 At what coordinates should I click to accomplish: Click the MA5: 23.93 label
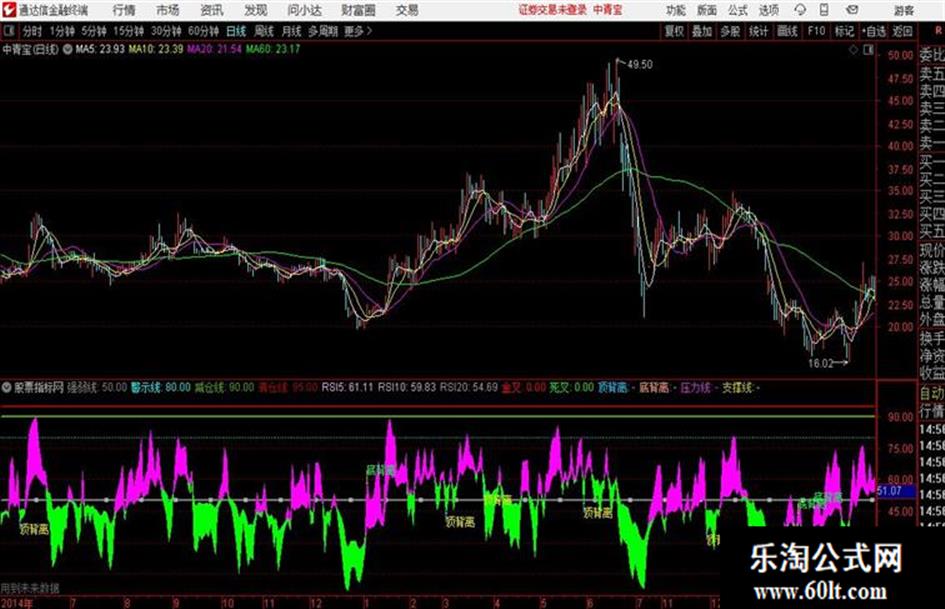click(100, 49)
